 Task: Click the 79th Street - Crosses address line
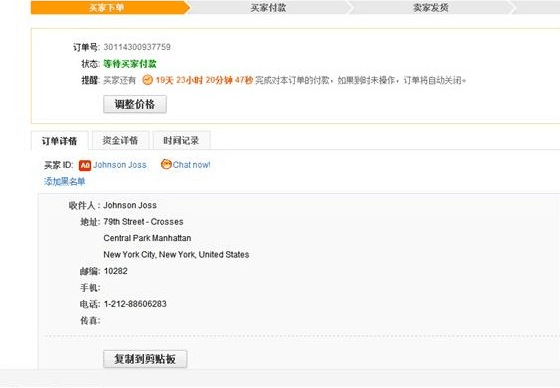pos(144,222)
